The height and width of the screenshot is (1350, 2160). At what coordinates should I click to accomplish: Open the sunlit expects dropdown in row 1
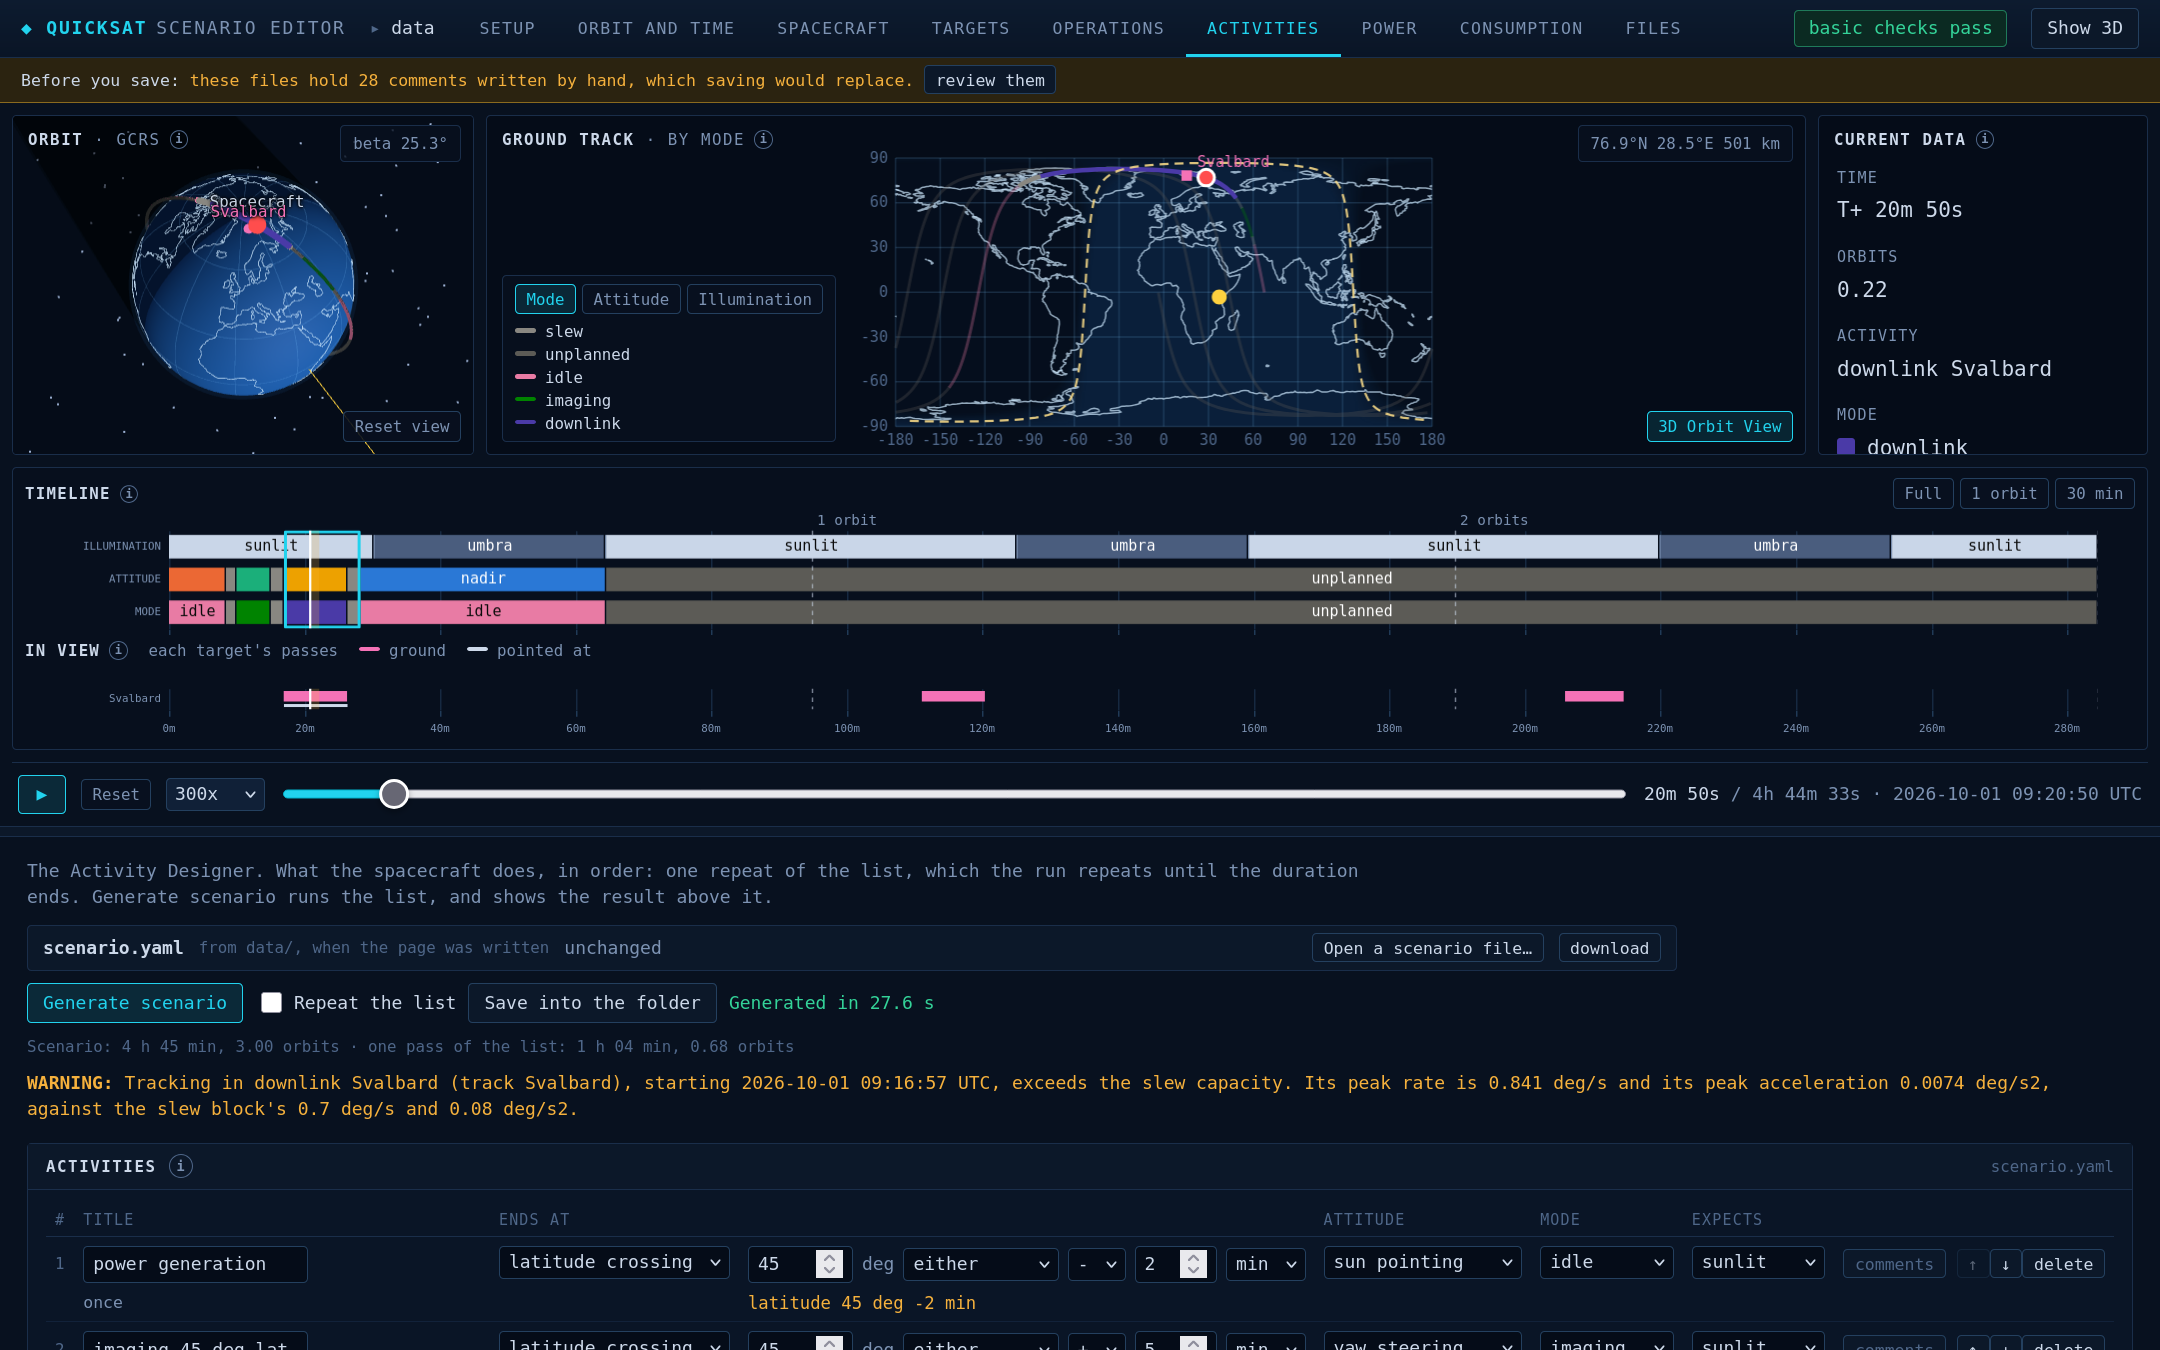(1758, 1263)
